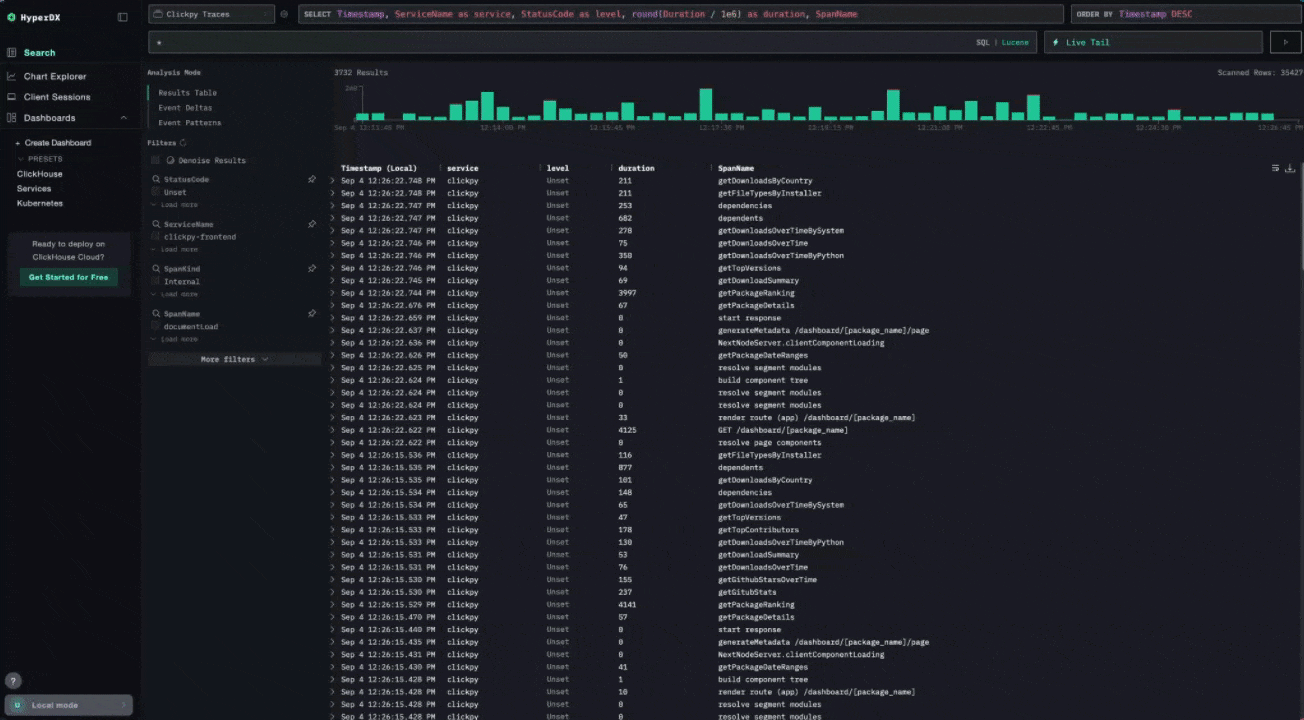Screen dimensions: 1304x720
Task: Switch to Event Deltas analysis mode
Action: tap(186, 107)
